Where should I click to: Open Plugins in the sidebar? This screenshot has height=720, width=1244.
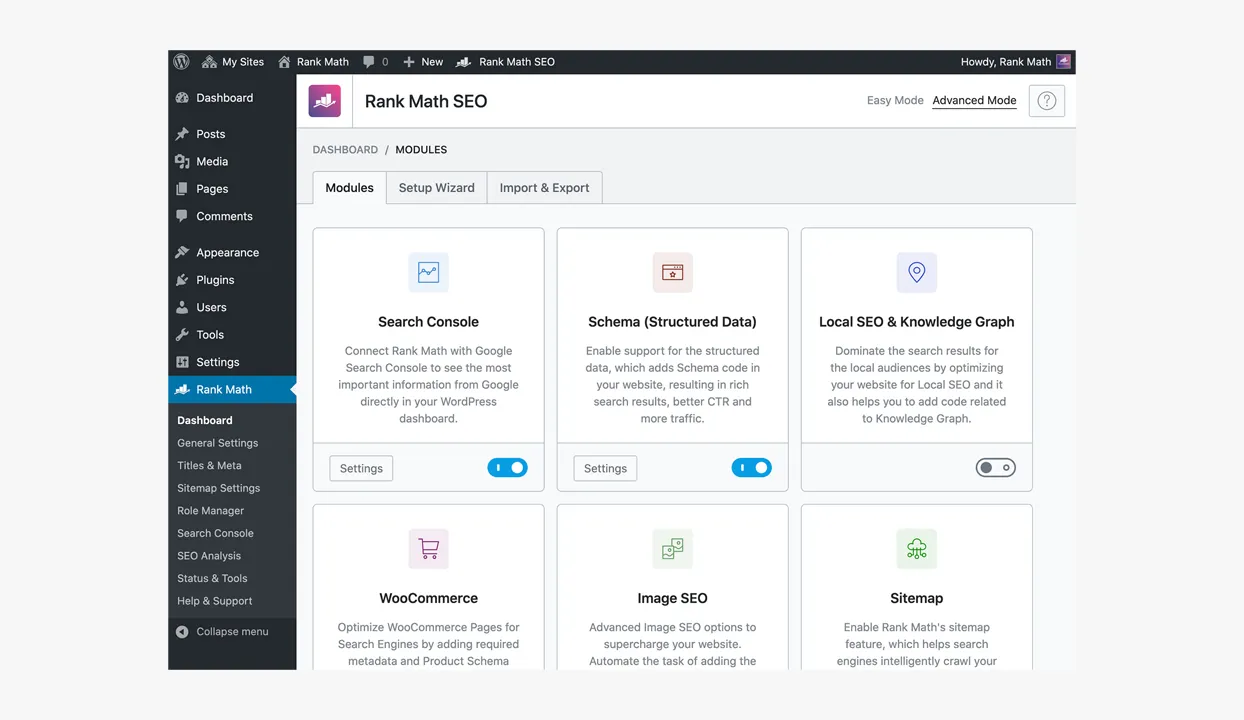click(232, 280)
